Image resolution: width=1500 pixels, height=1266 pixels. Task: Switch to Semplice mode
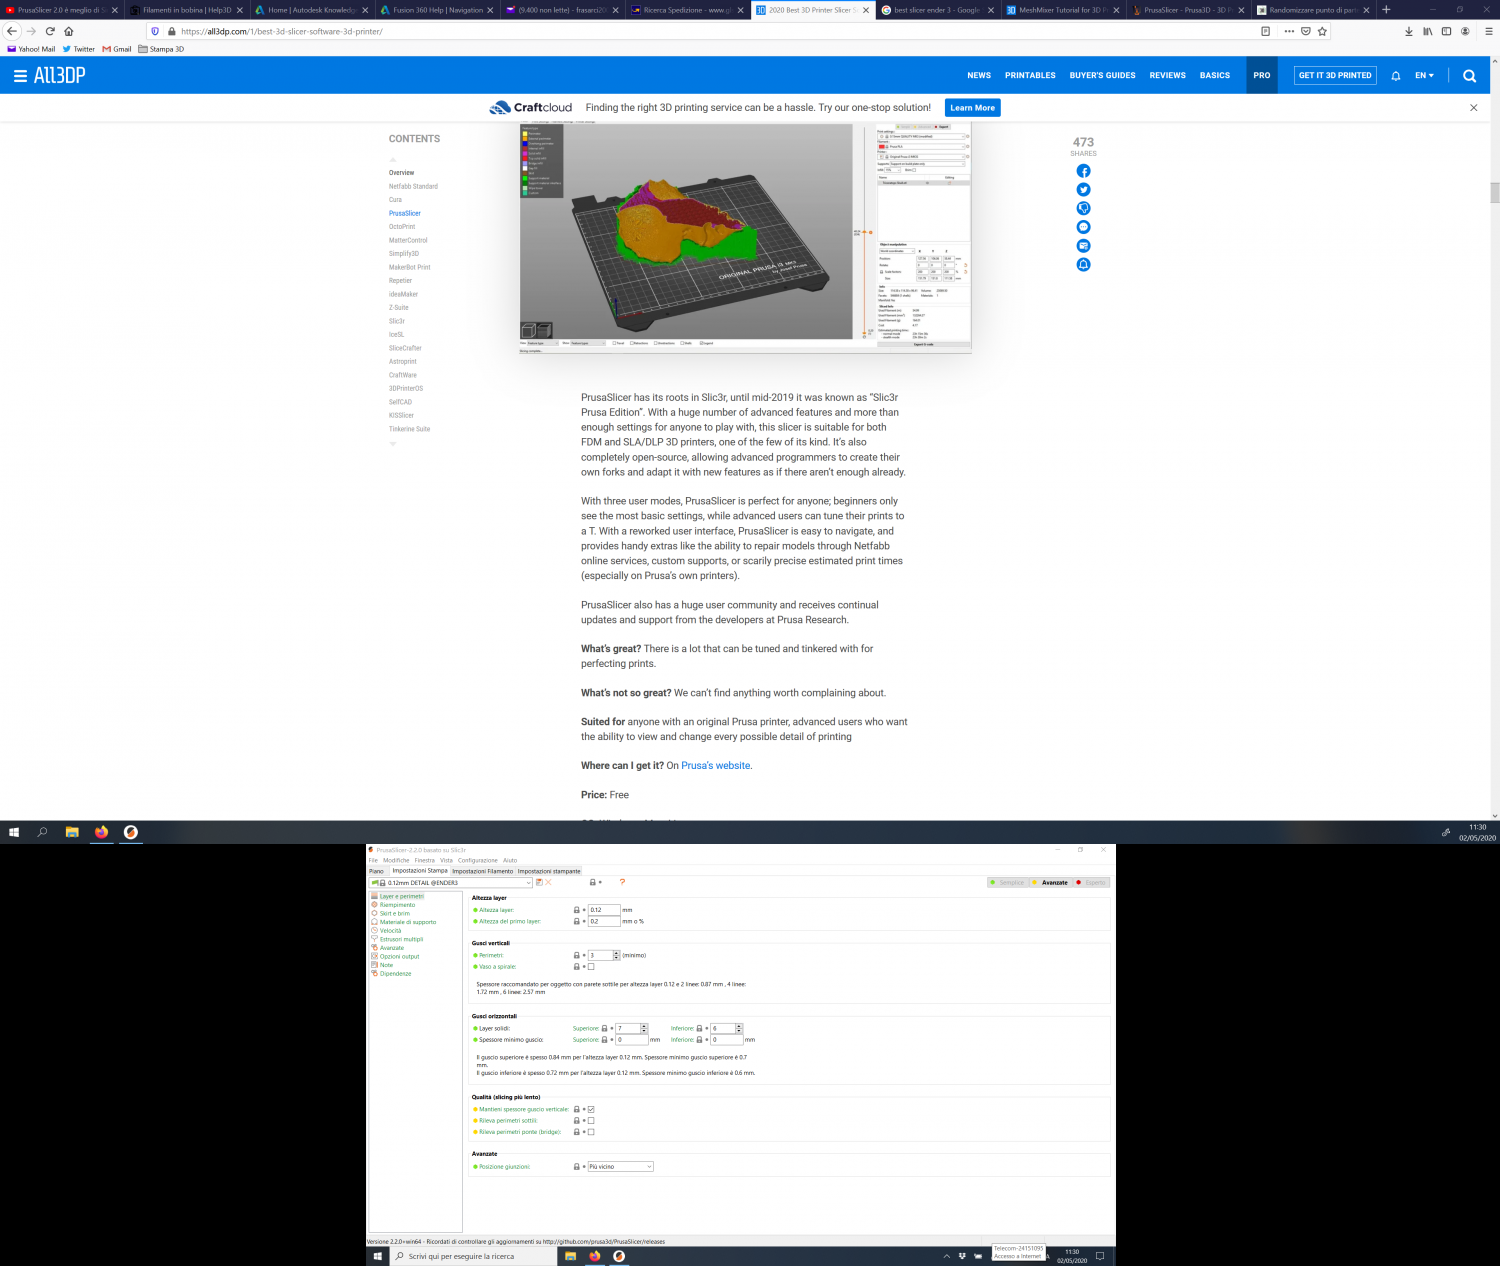(1008, 883)
